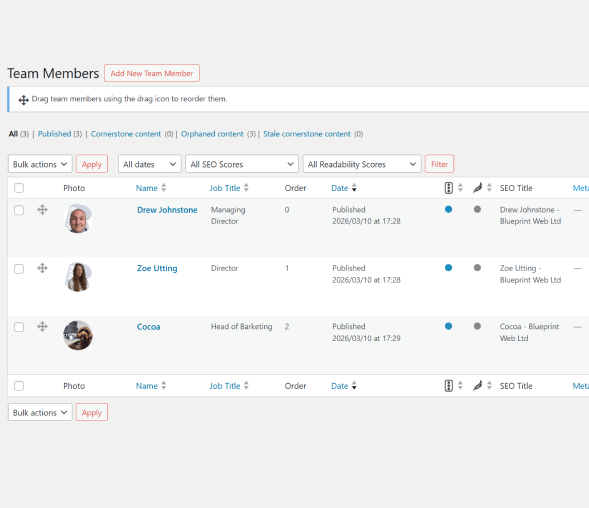Click Add New Team Member button
The height and width of the screenshot is (508, 589).
(x=152, y=73)
